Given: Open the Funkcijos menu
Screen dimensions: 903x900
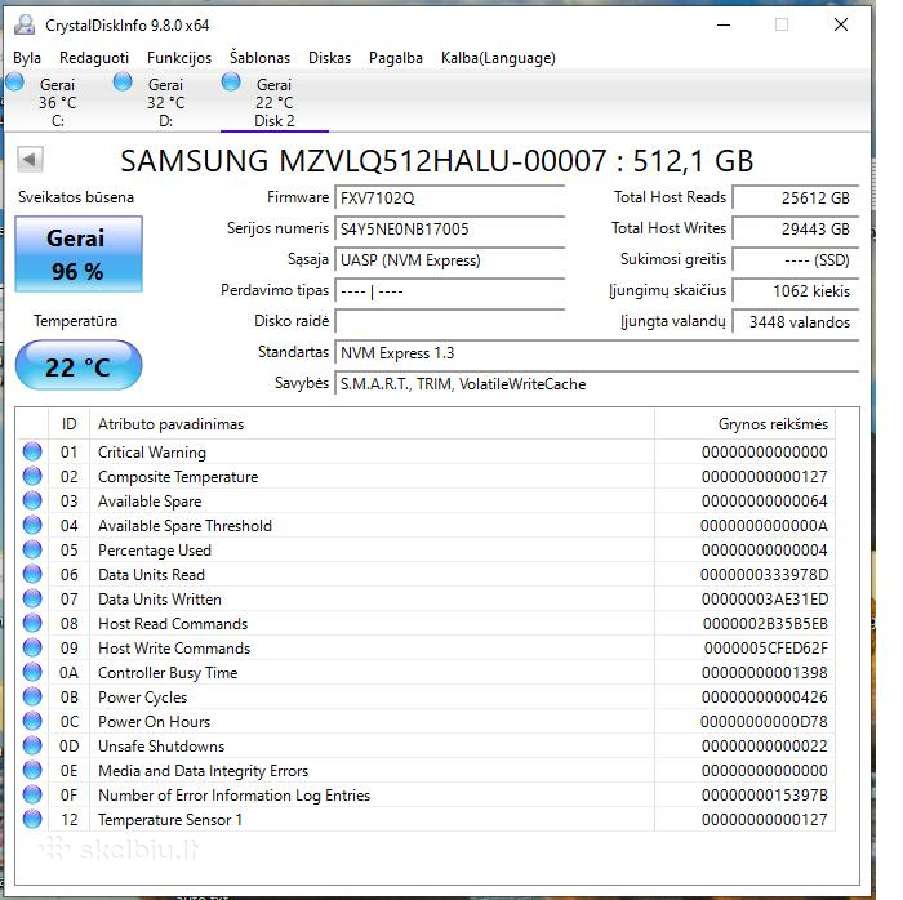Looking at the screenshot, I should 179,58.
